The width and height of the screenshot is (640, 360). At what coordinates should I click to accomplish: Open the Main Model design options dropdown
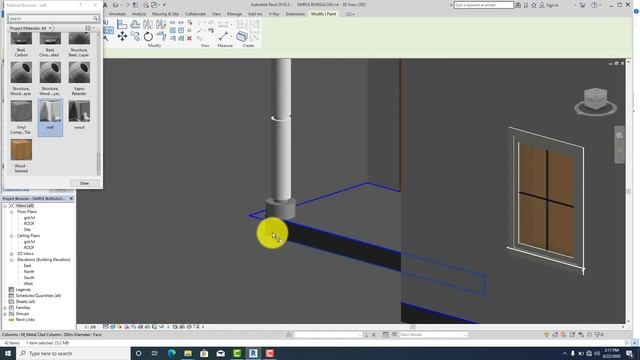pyautogui.click(x=433, y=335)
